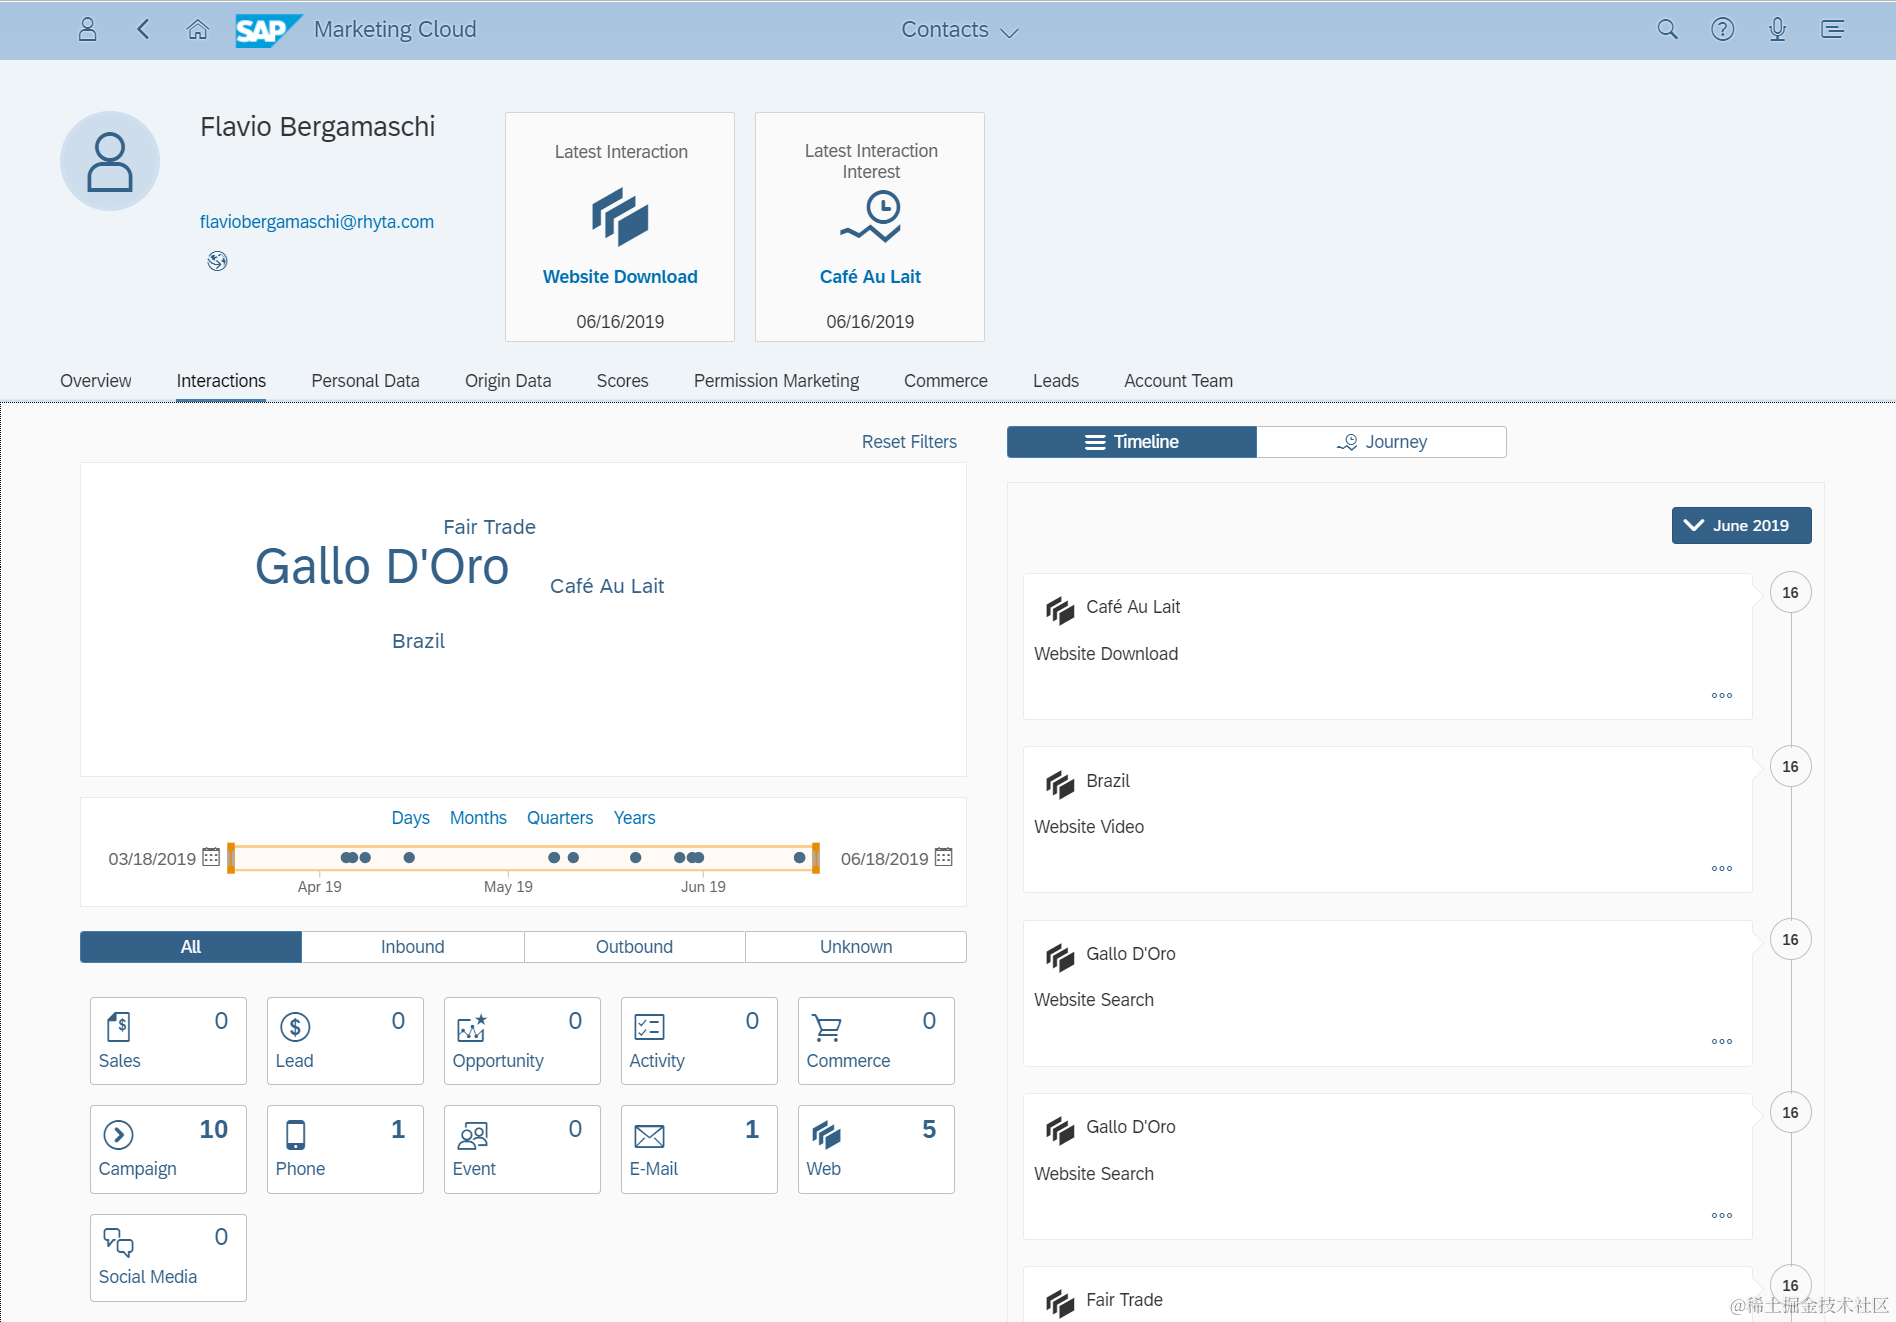Image resolution: width=1896 pixels, height=1322 pixels.
Task: Switch to the Overview tab
Action: pos(96,381)
